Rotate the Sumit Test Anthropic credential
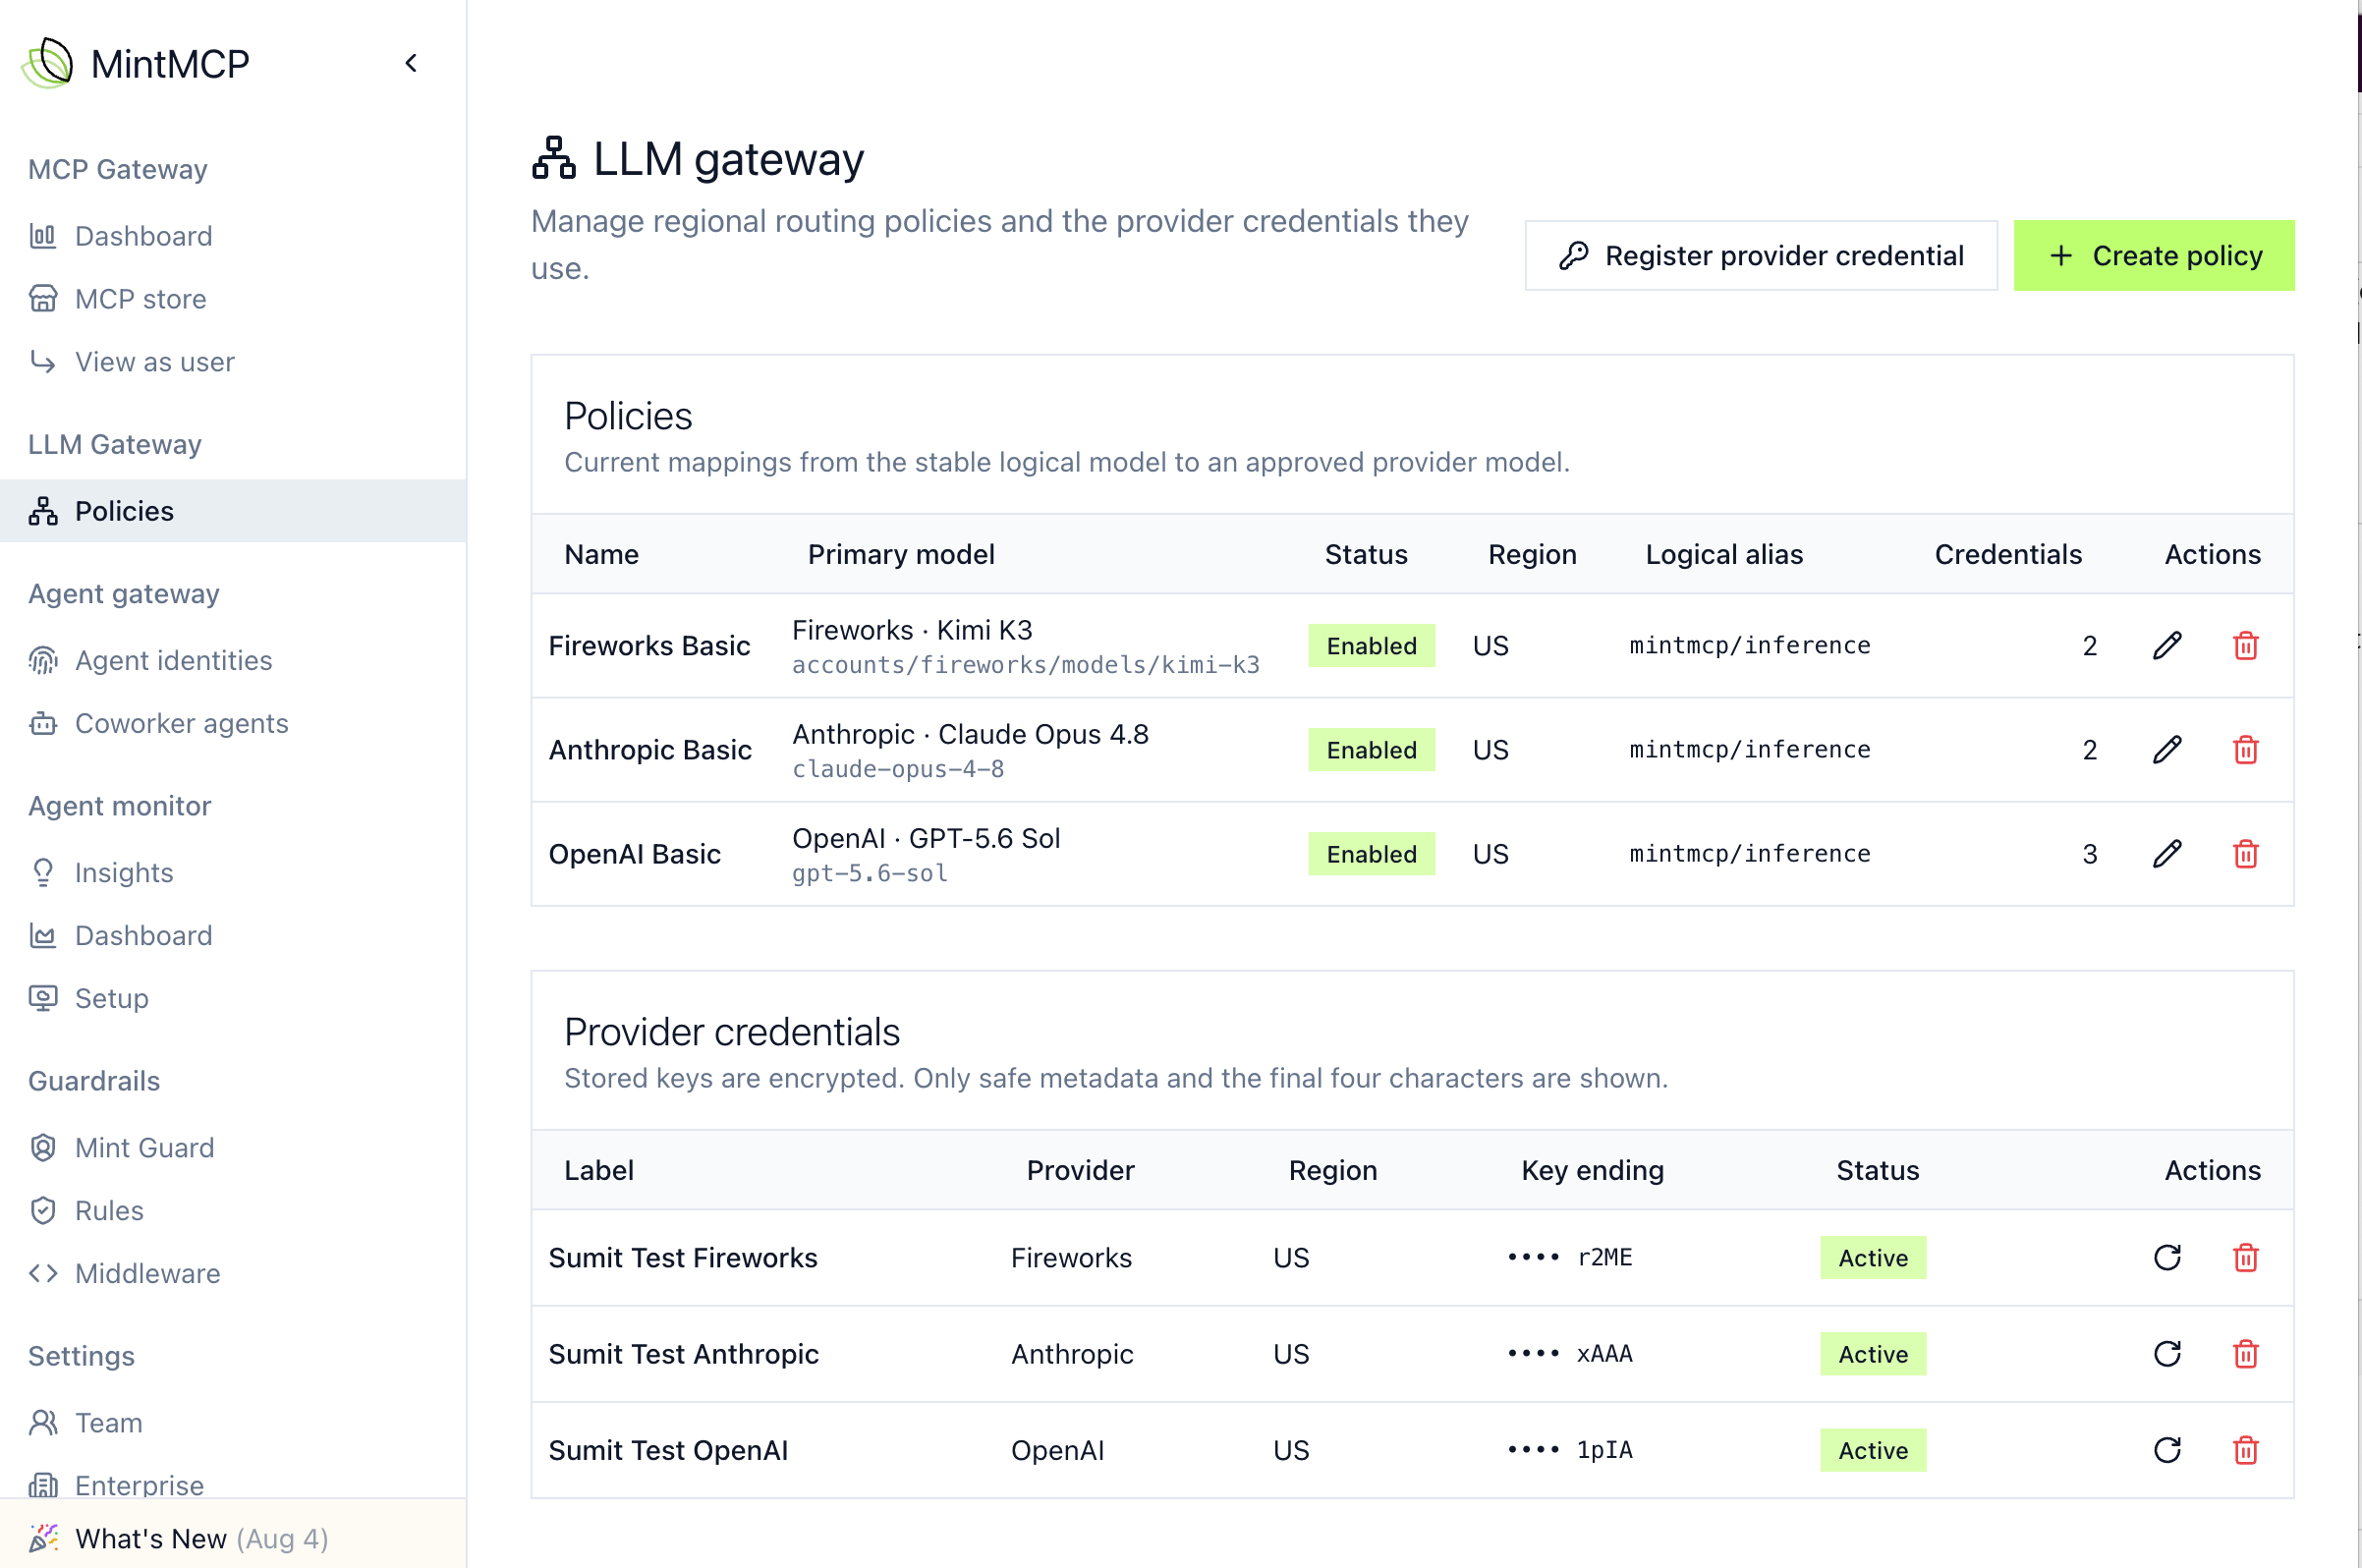This screenshot has height=1568, width=2362. (x=2167, y=1354)
